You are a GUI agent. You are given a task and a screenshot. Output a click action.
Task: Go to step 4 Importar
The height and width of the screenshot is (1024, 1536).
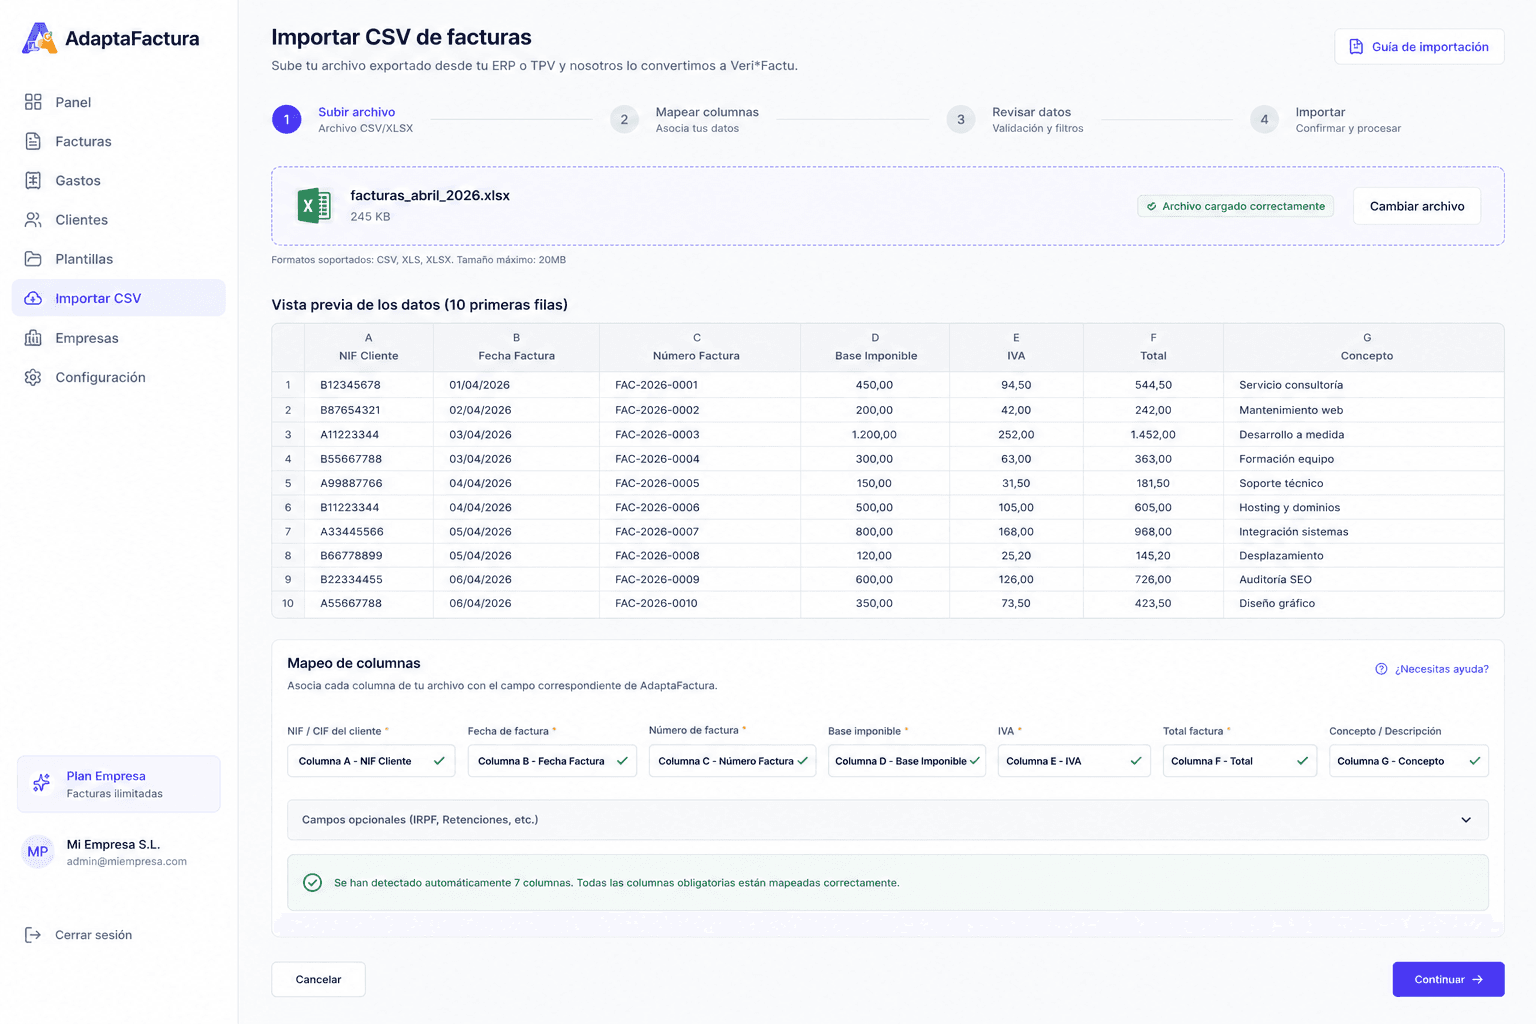pos(1326,120)
